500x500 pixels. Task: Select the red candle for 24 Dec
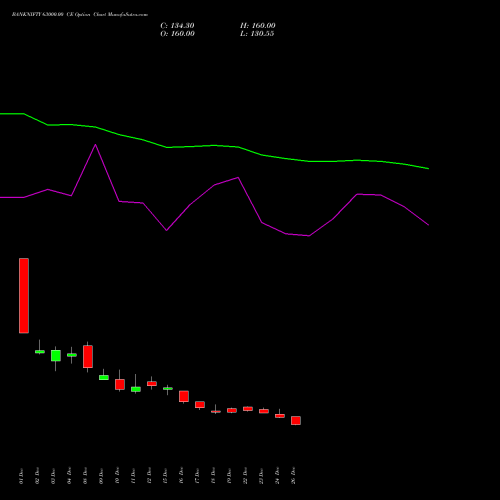[280, 416]
